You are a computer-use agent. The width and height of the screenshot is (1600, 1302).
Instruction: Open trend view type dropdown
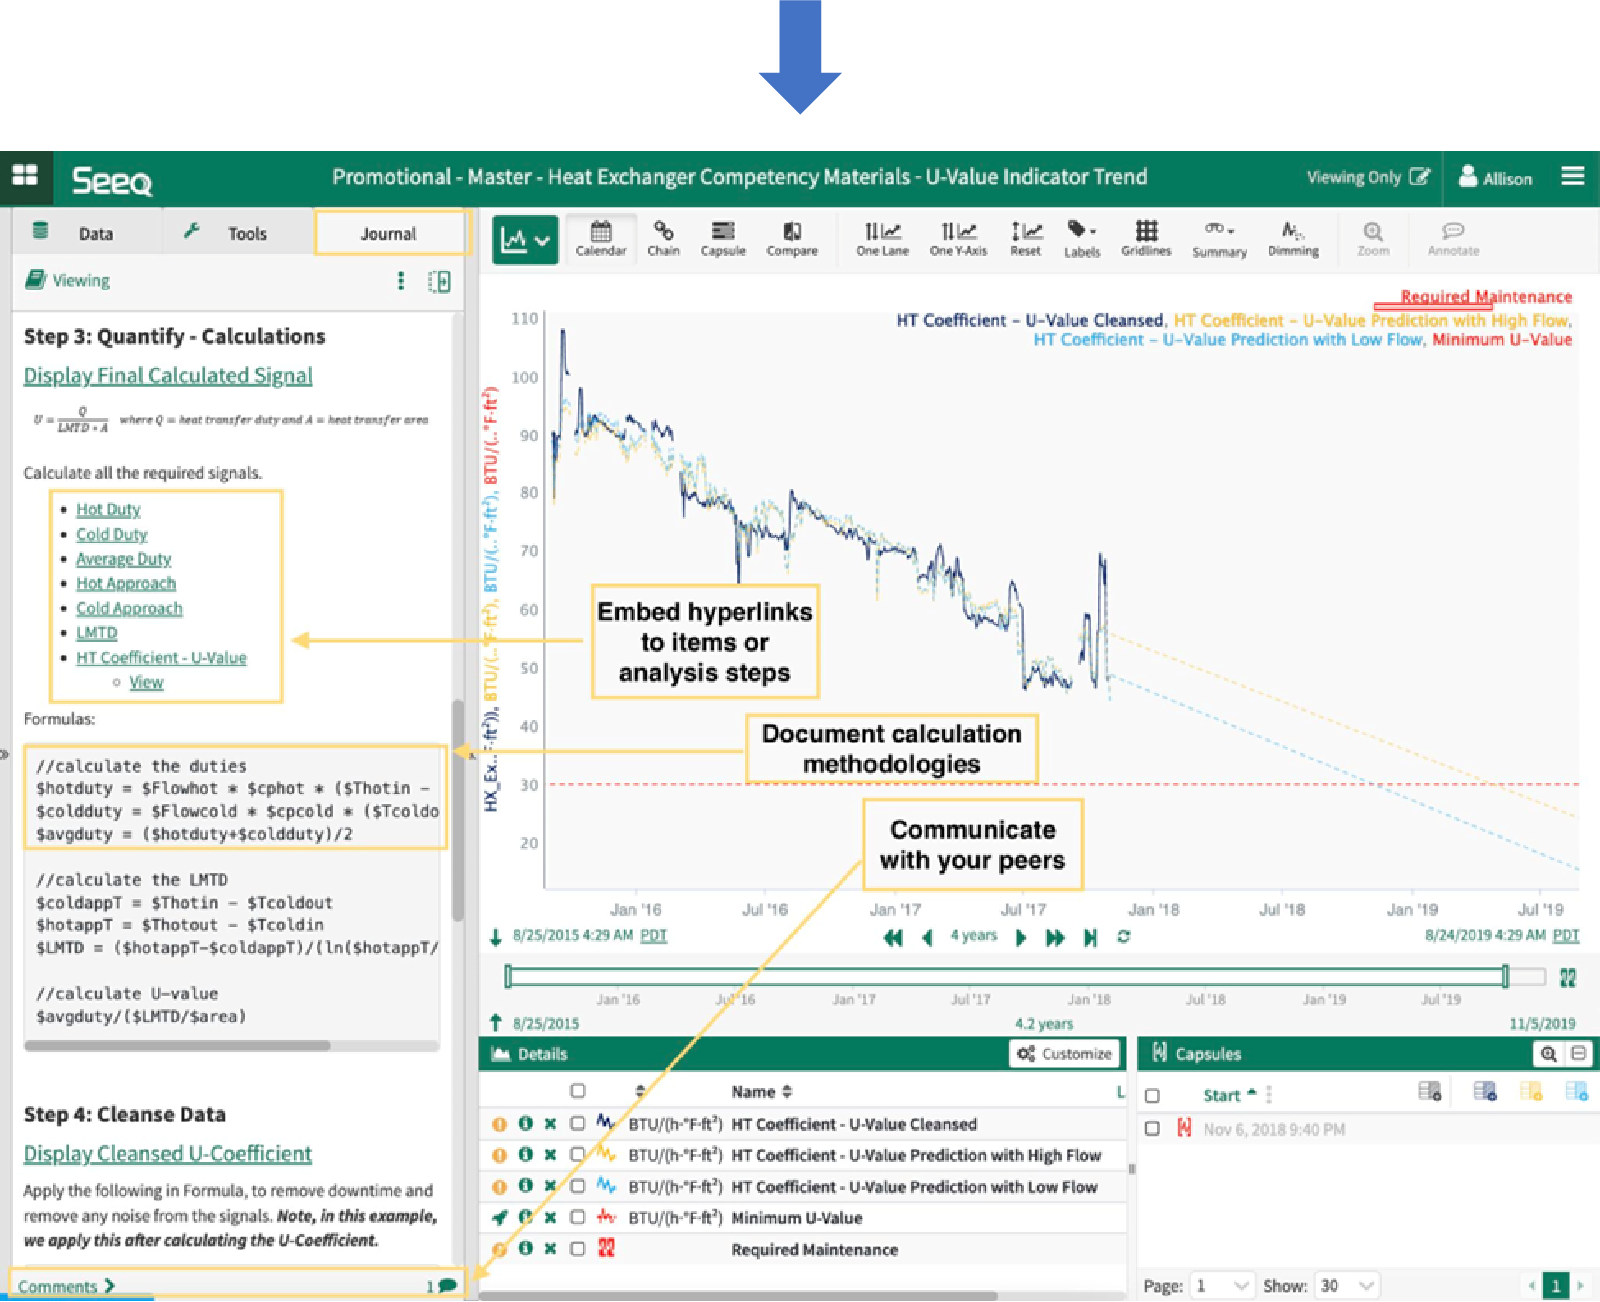(525, 240)
